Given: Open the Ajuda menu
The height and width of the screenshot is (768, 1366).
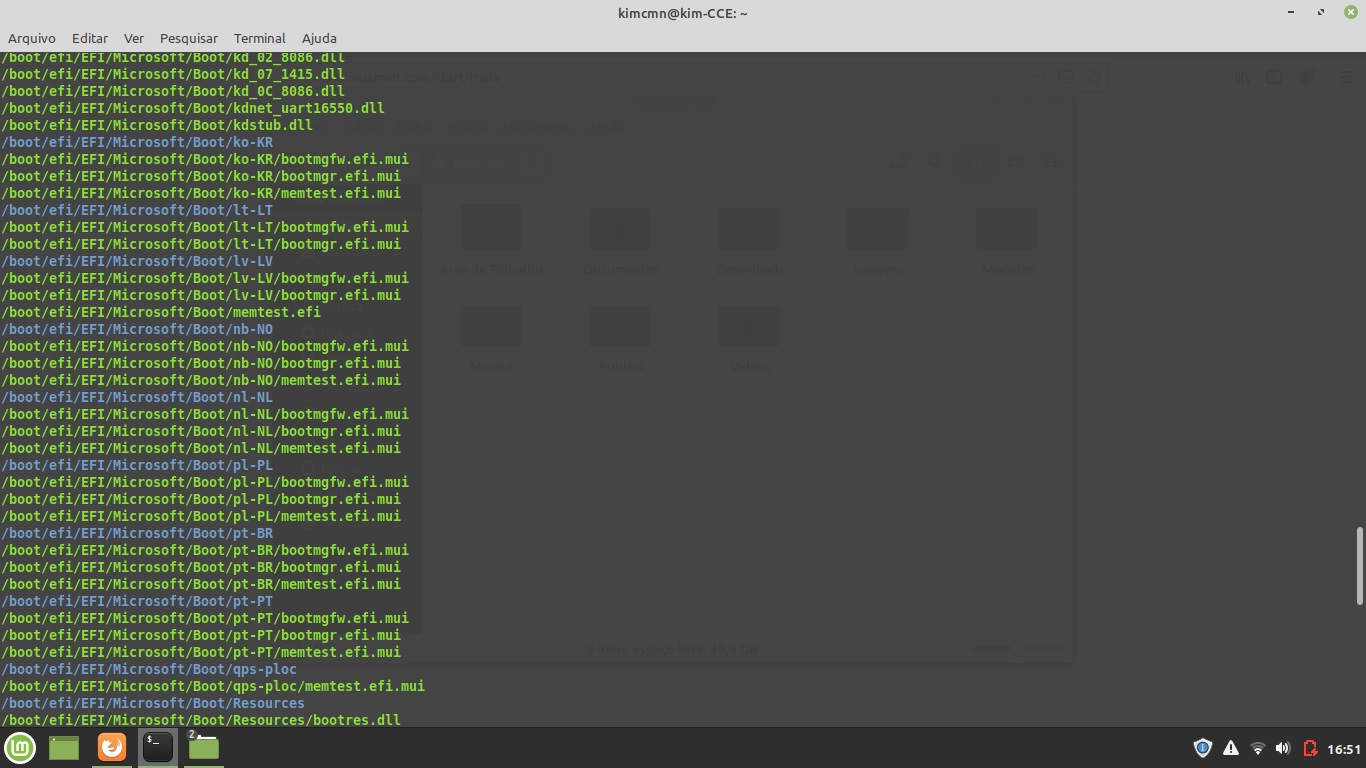Looking at the screenshot, I should tap(319, 38).
